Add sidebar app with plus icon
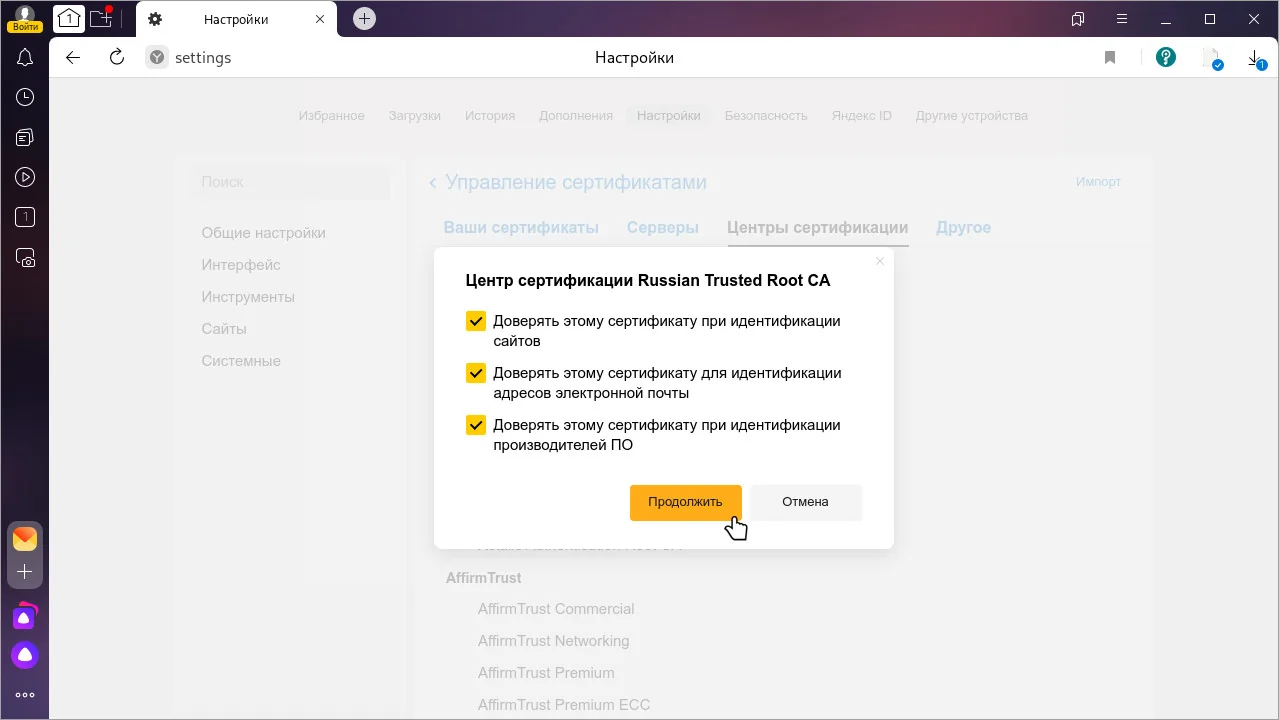1279x720 pixels. [25, 571]
